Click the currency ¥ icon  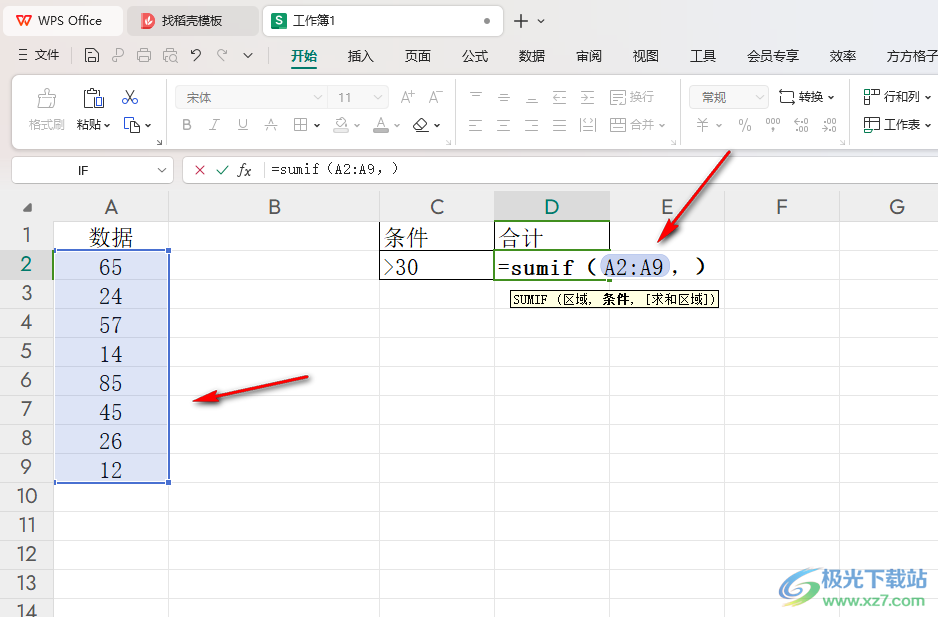[702, 125]
